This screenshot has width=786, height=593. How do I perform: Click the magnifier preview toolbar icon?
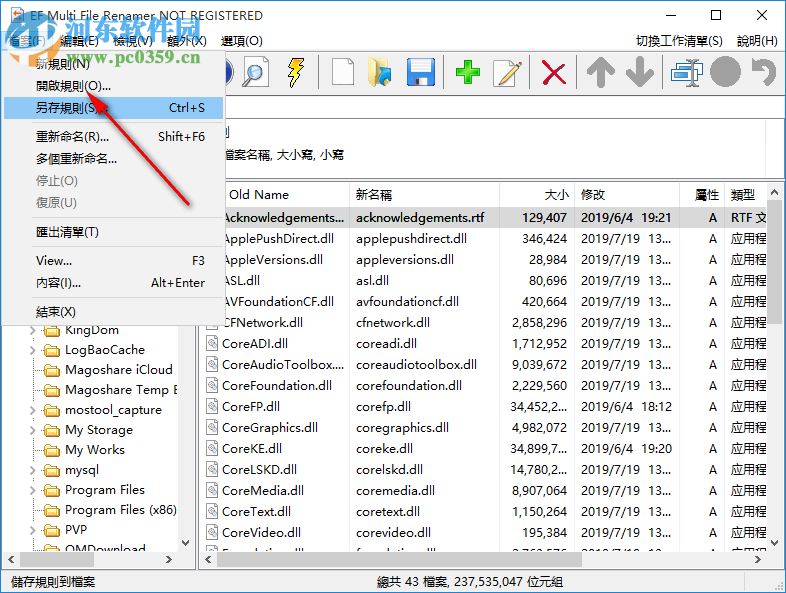click(255, 73)
